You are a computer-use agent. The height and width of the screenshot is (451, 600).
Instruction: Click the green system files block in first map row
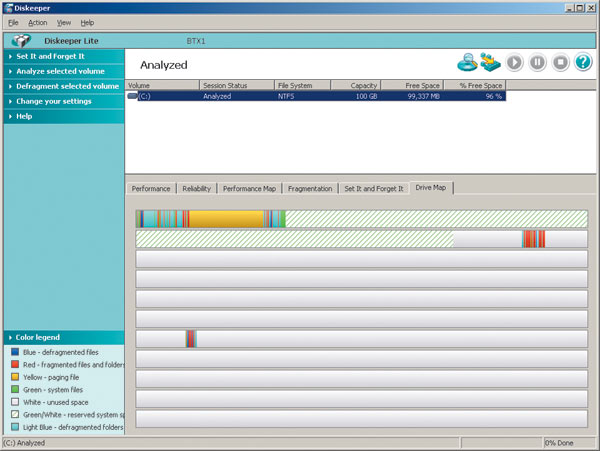coord(283,219)
